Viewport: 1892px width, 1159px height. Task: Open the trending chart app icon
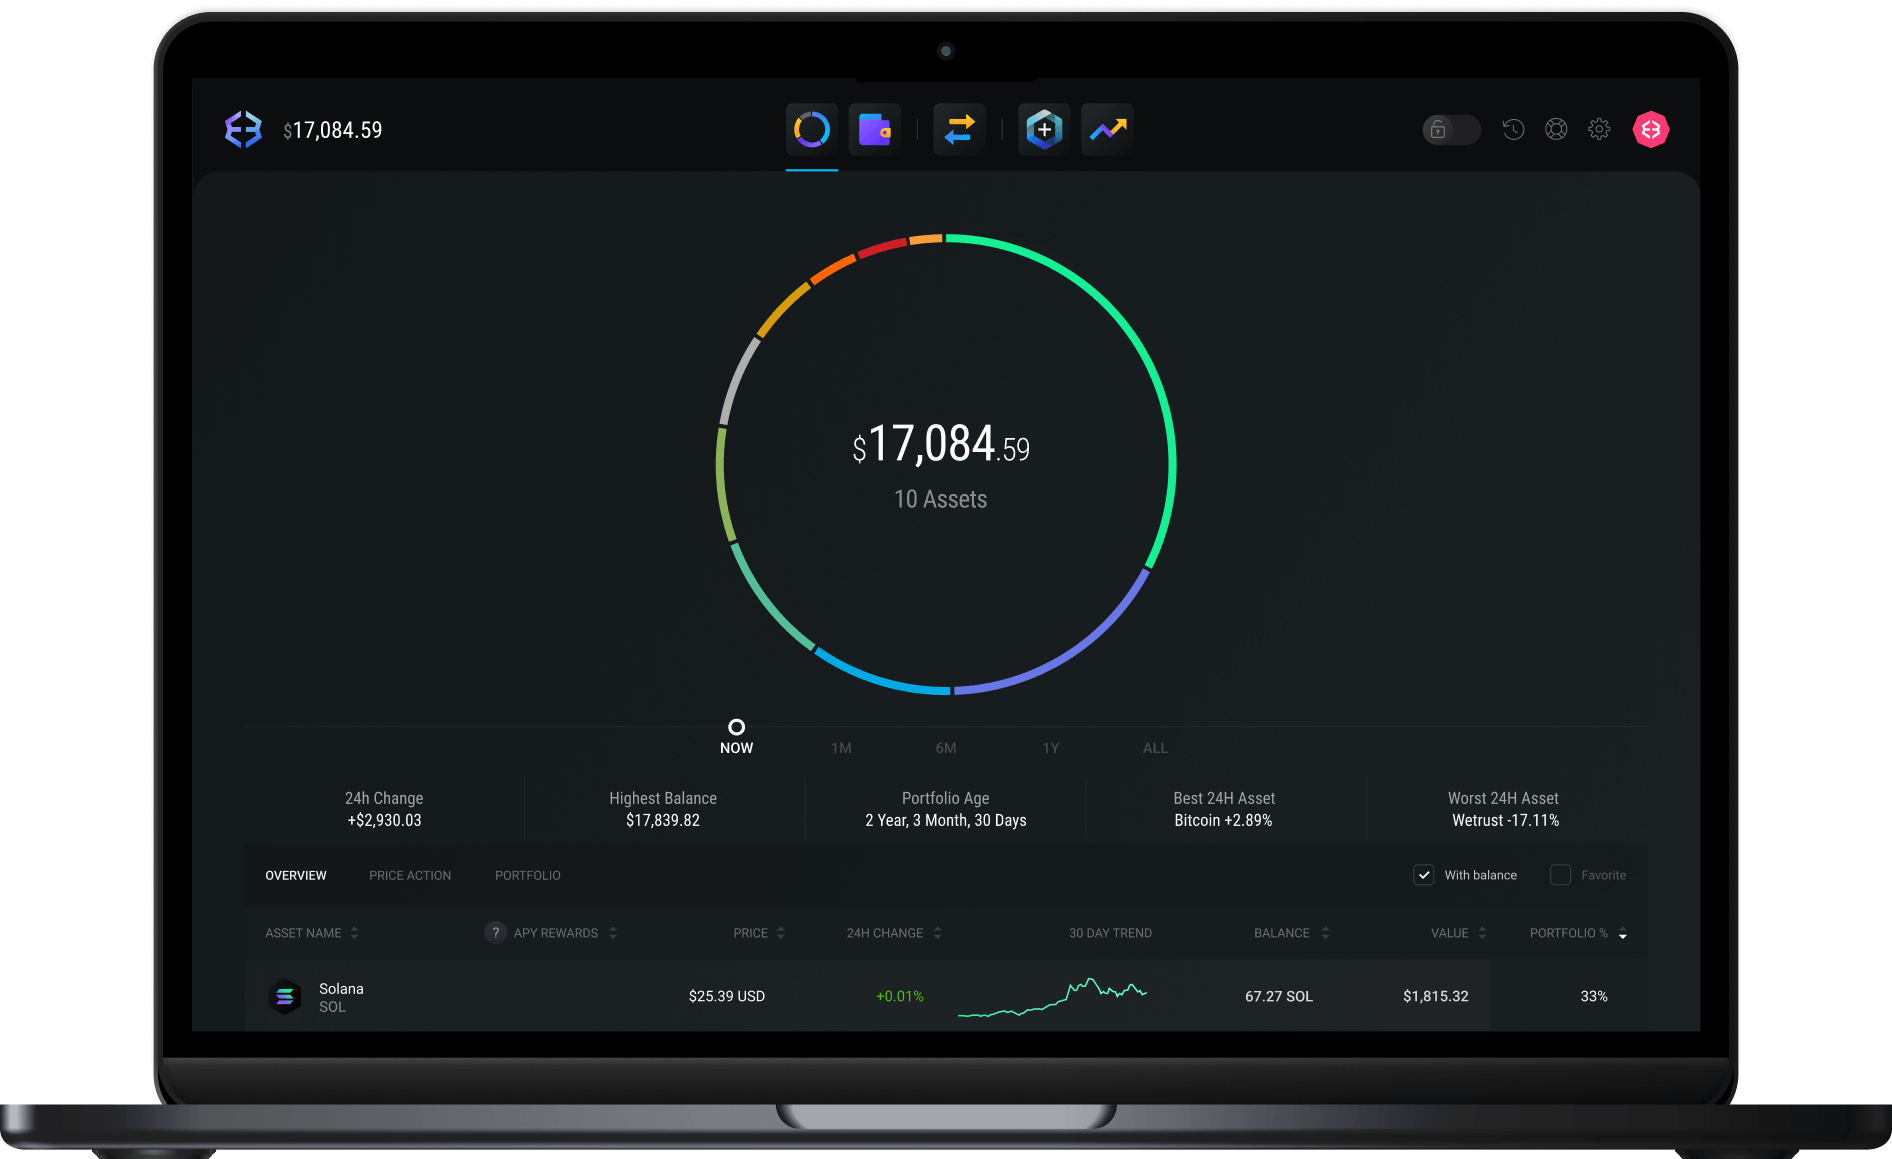(1108, 129)
